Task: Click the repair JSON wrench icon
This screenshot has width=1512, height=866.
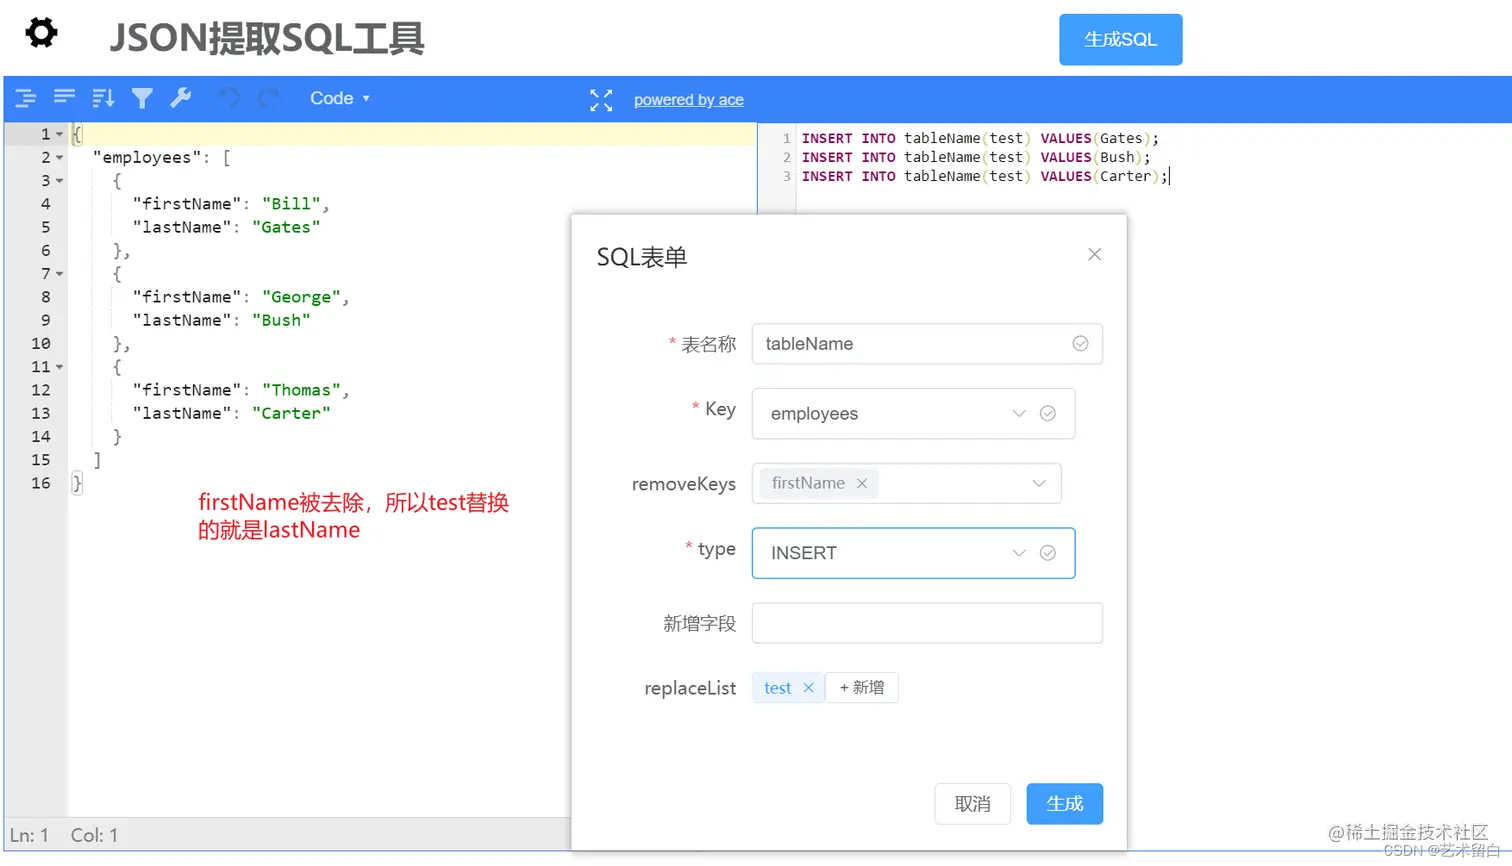Action: [181, 98]
